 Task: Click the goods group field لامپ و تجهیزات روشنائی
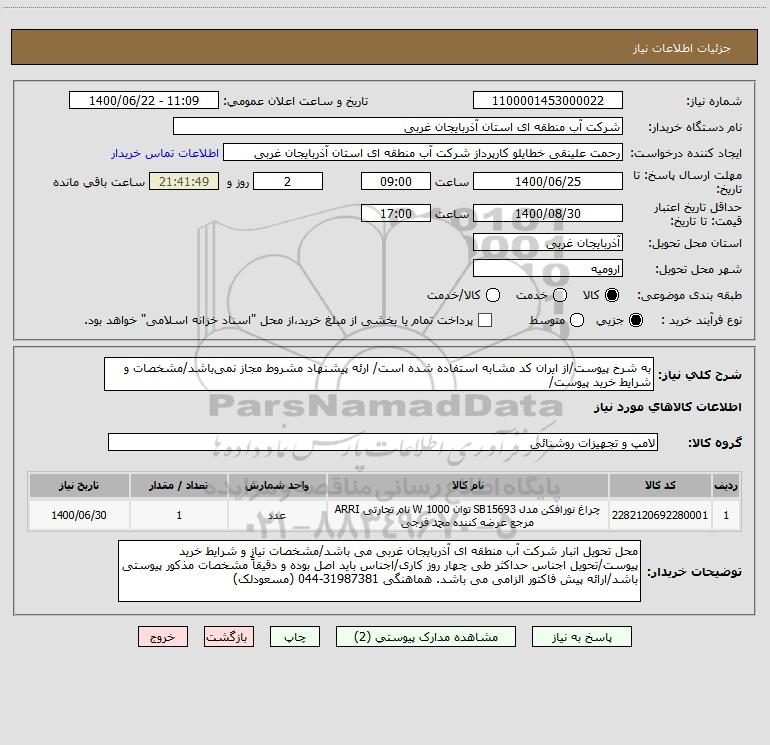pyautogui.click(x=383, y=442)
